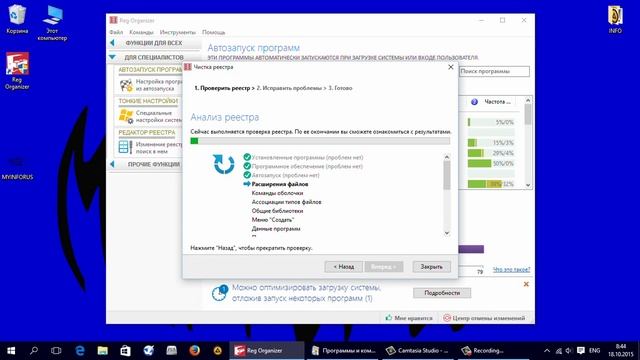This screenshot has width=640, height=360.
Task: Open the Центр отмены изменений icon
Action: click(447, 318)
